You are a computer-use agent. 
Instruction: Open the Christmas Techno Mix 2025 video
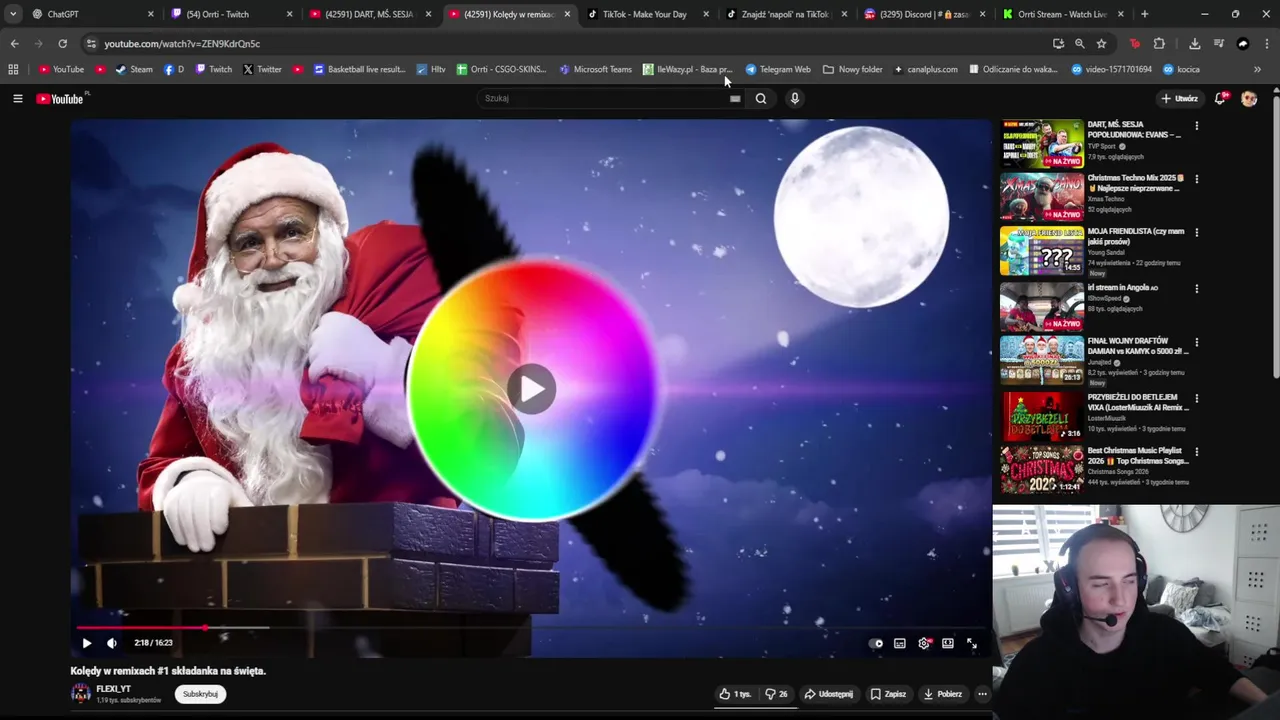pyautogui.click(x=1042, y=197)
